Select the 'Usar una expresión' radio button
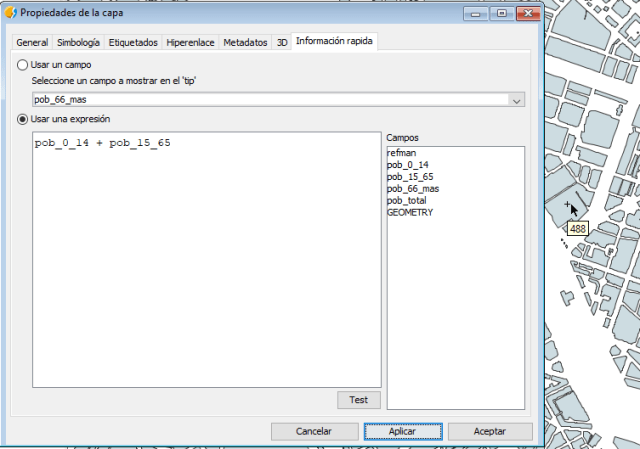 [x=23, y=119]
